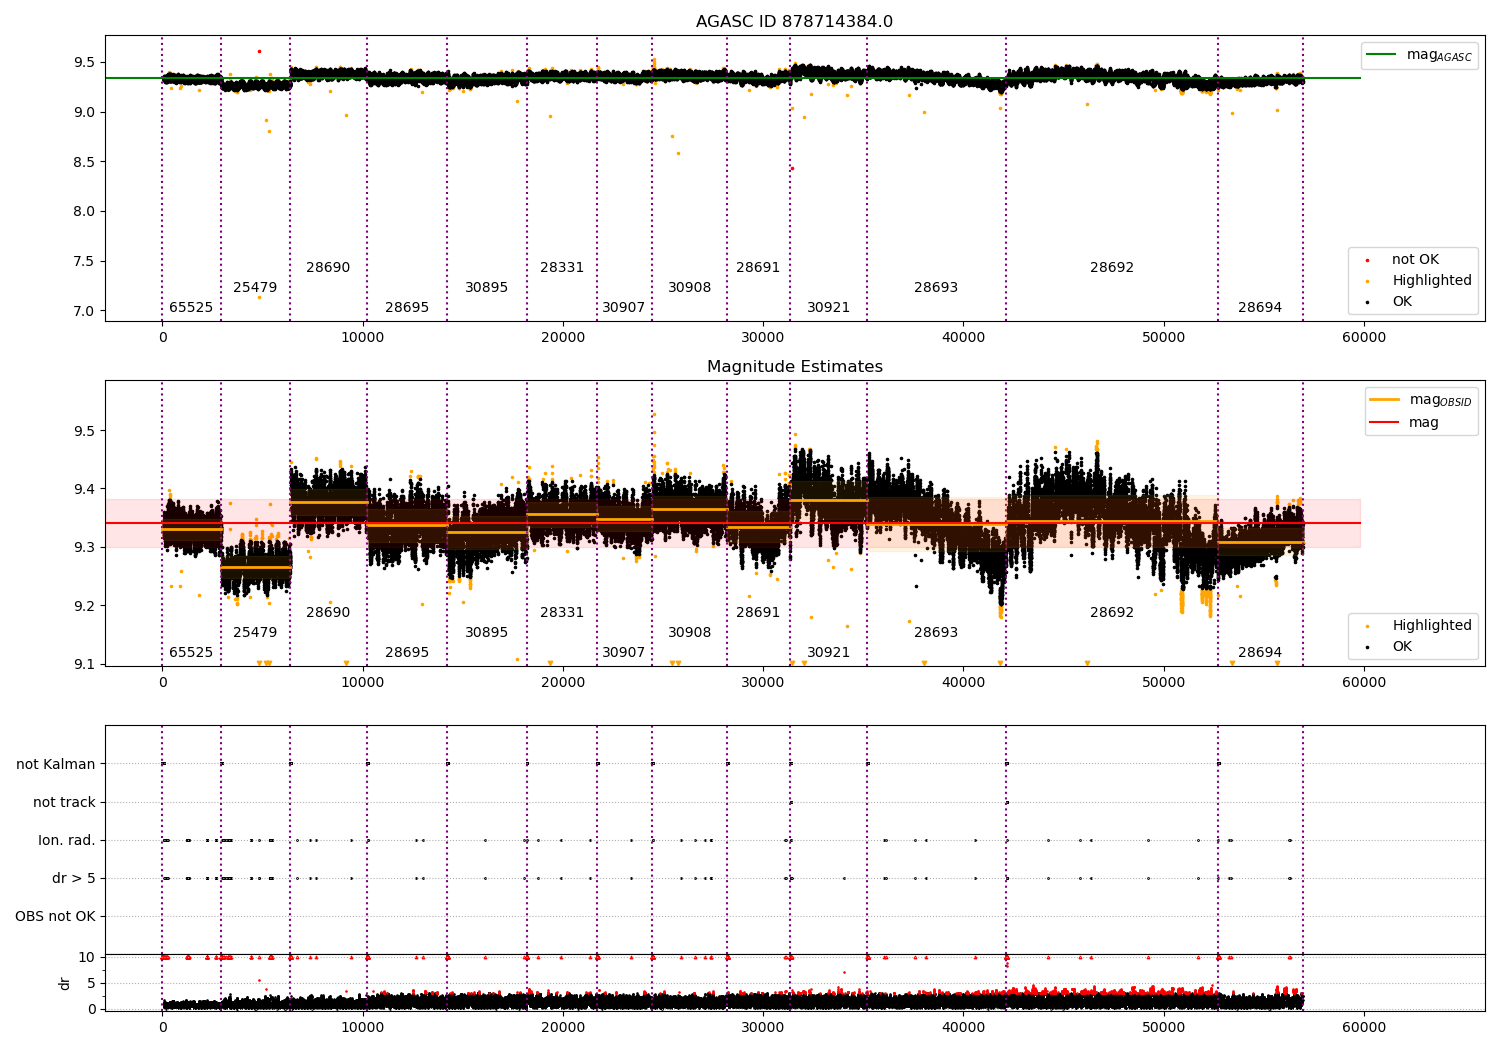The height and width of the screenshot is (1050, 1500).
Task: Click OBSID label 28692 in the AGASC plot
Action: (x=1112, y=268)
